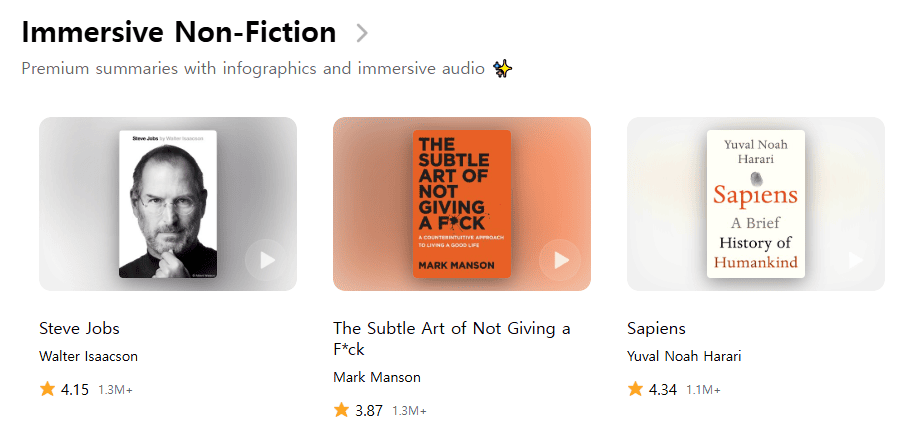Click the star icon beside 4.15 rating
Viewport: 913px width, 444px height.
coord(47,389)
